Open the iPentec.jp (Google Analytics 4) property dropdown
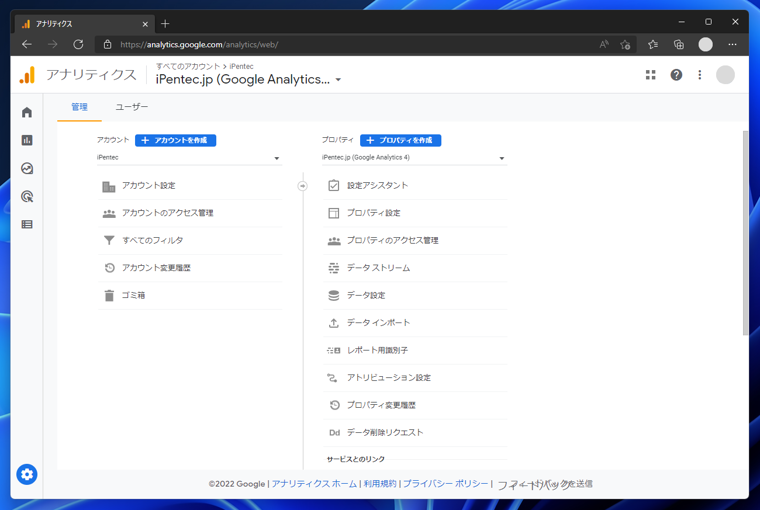Image resolution: width=760 pixels, height=510 pixels. (x=414, y=158)
